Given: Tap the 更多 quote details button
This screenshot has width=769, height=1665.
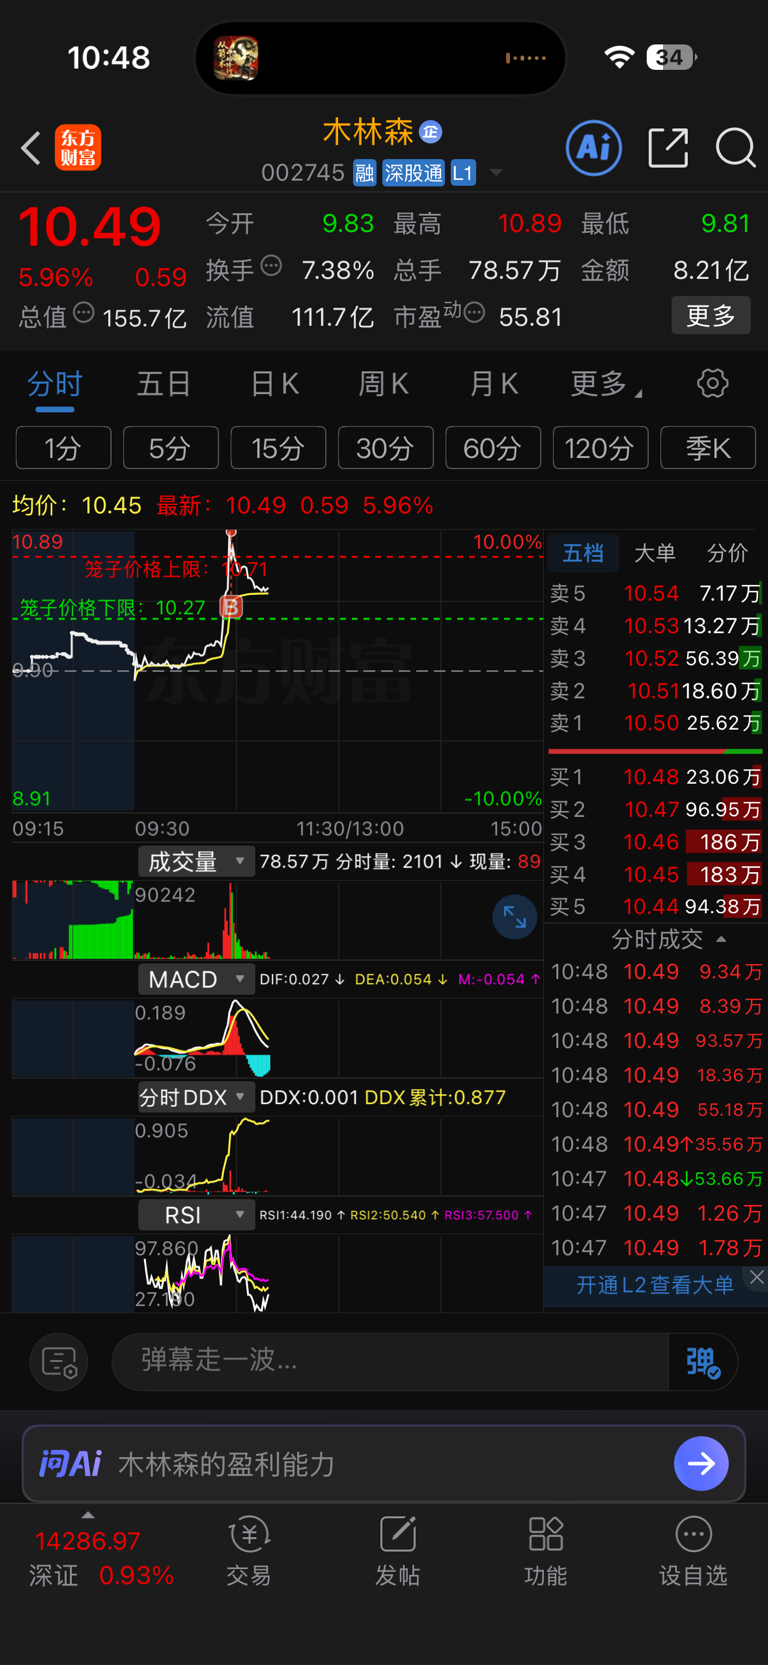Looking at the screenshot, I should click(711, 316).
